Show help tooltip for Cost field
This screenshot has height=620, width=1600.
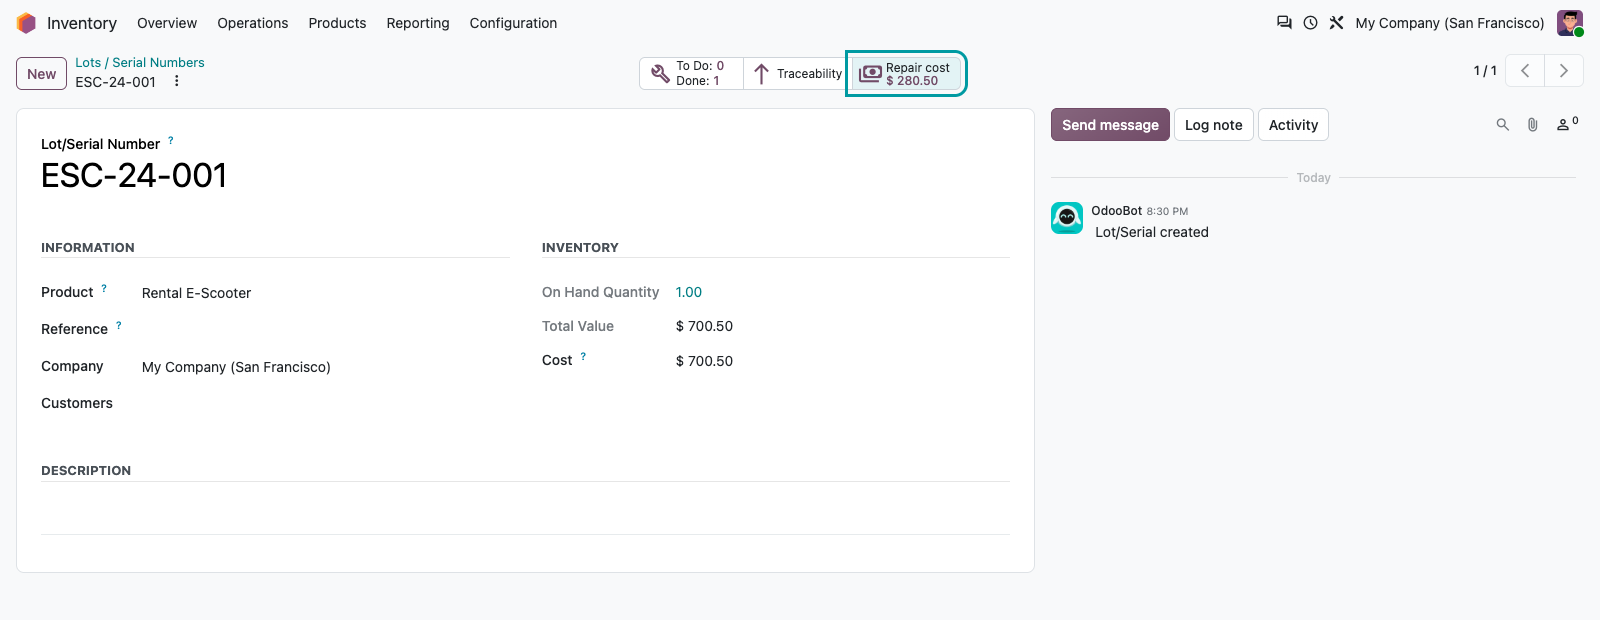click(583, 356)
